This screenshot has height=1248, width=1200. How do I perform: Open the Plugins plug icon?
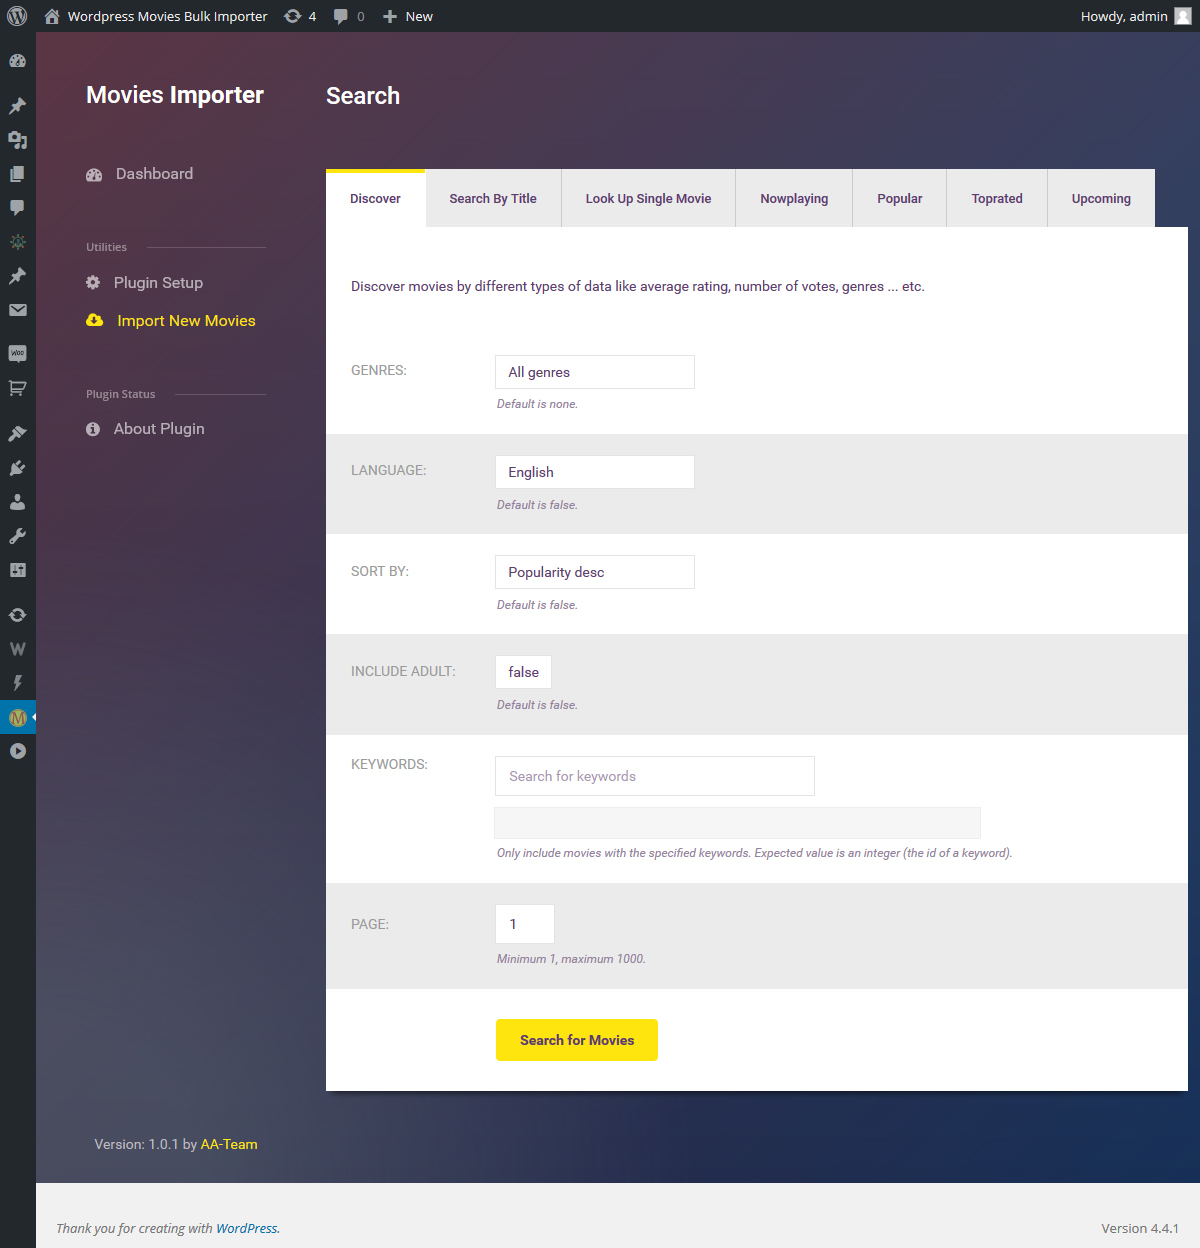point(17,468)
